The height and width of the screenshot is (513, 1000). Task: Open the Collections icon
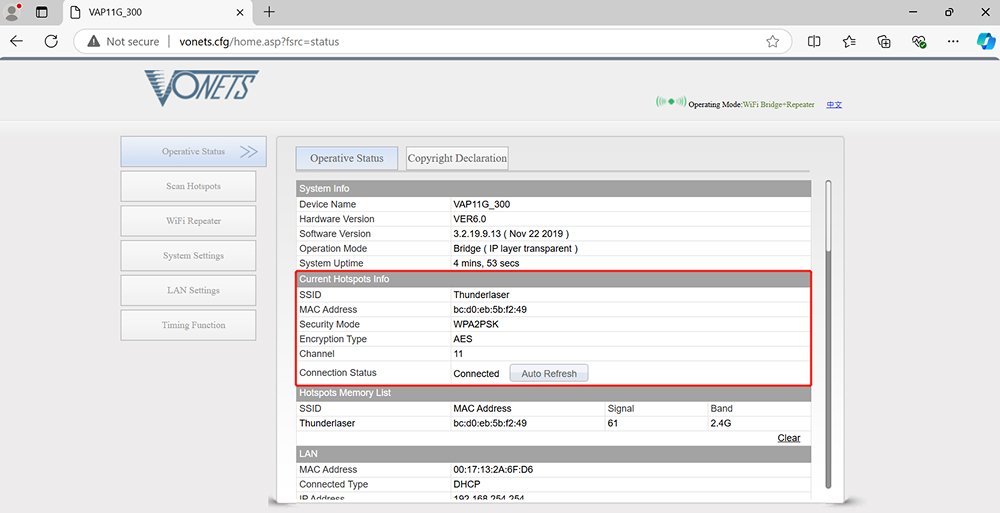[884, 42]
